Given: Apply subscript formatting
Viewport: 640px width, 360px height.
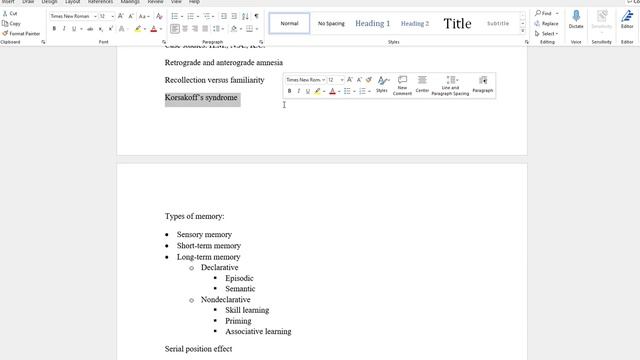Looking at the screenshot, I should pyautogui.click(x=100, y=29).
